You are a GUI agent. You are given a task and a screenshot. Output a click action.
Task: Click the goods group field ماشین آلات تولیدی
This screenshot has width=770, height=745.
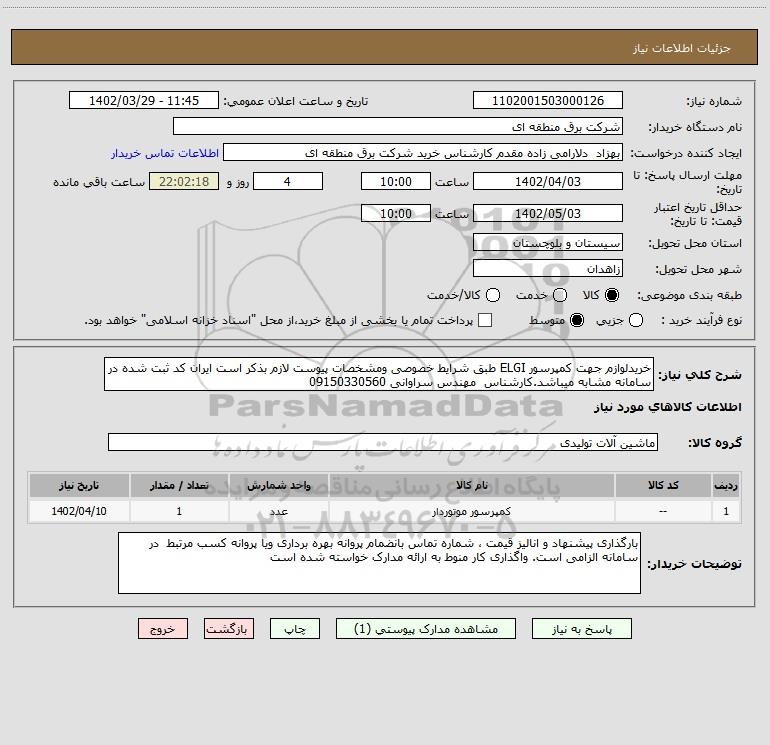[383, 442]
